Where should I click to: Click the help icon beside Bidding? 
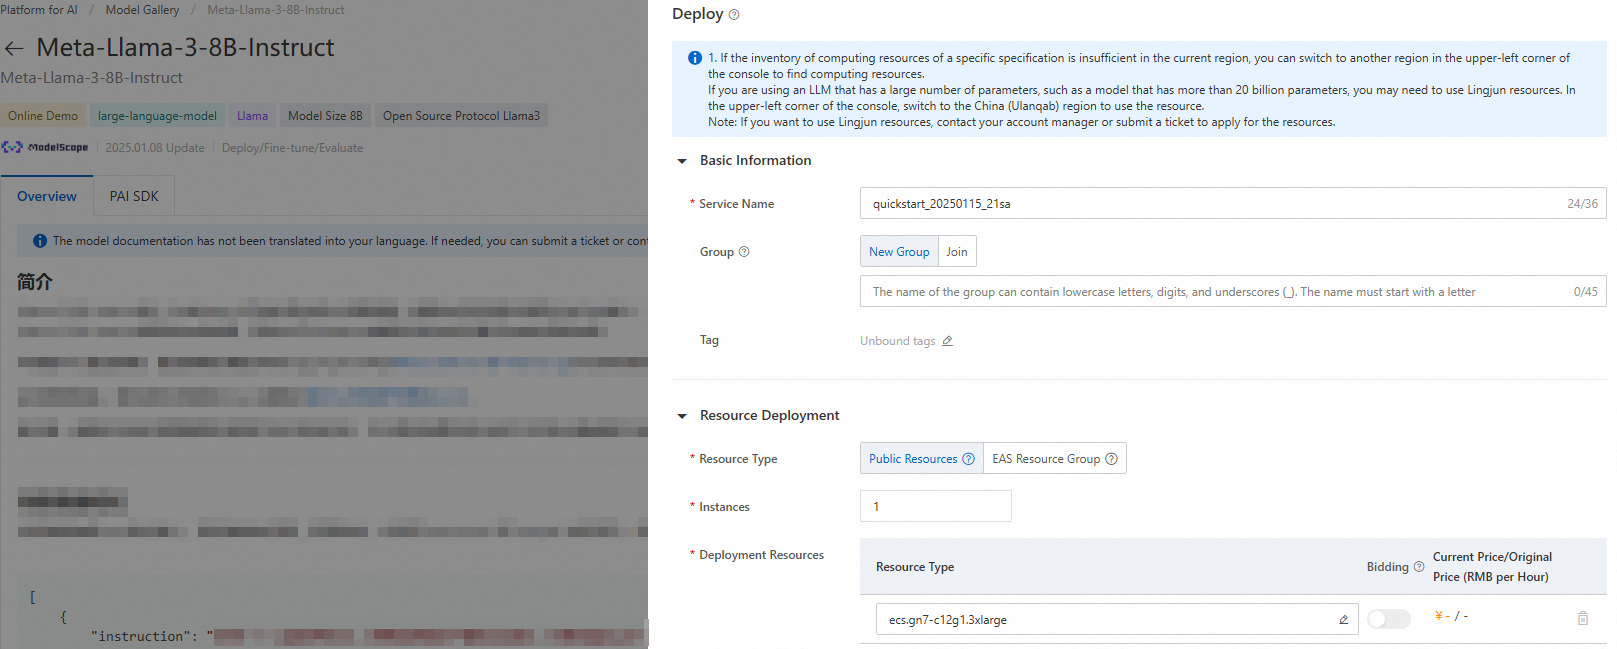[x=1419, y=567]
